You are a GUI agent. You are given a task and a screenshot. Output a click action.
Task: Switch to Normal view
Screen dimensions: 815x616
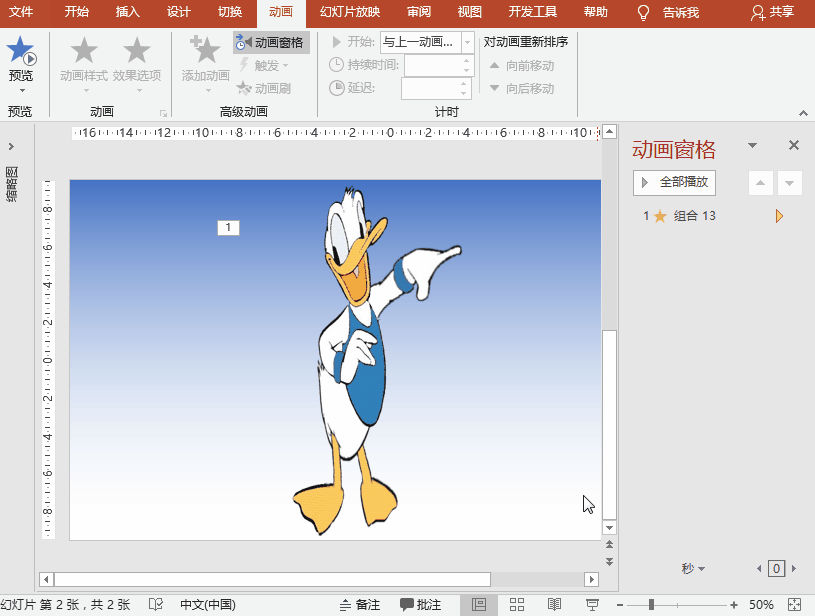tap(479, 605)
